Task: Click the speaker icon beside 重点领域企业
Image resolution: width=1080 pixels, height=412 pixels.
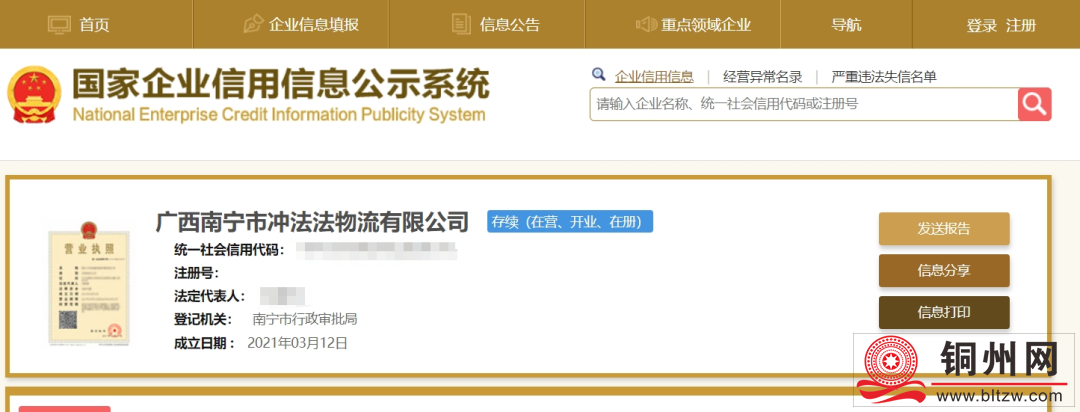Action: tap(646, 25)
